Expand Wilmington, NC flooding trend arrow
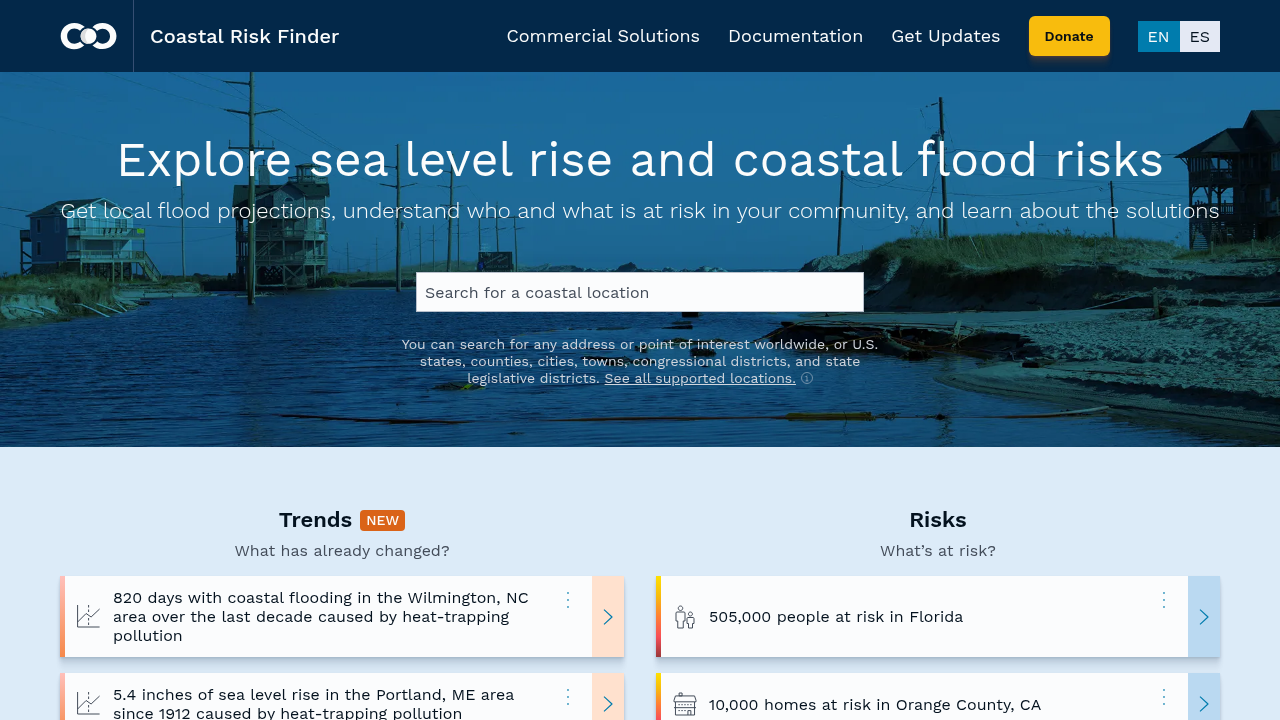1280x720 pixels. point(608,617)
